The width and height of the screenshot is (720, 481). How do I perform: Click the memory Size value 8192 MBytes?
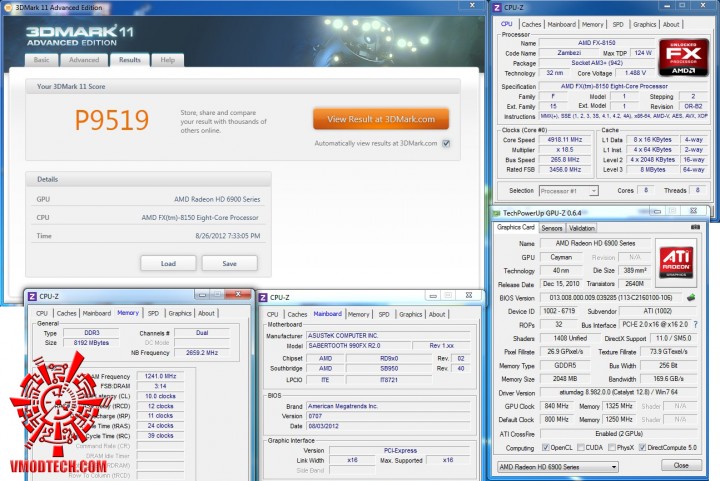(x=91, y=343)
